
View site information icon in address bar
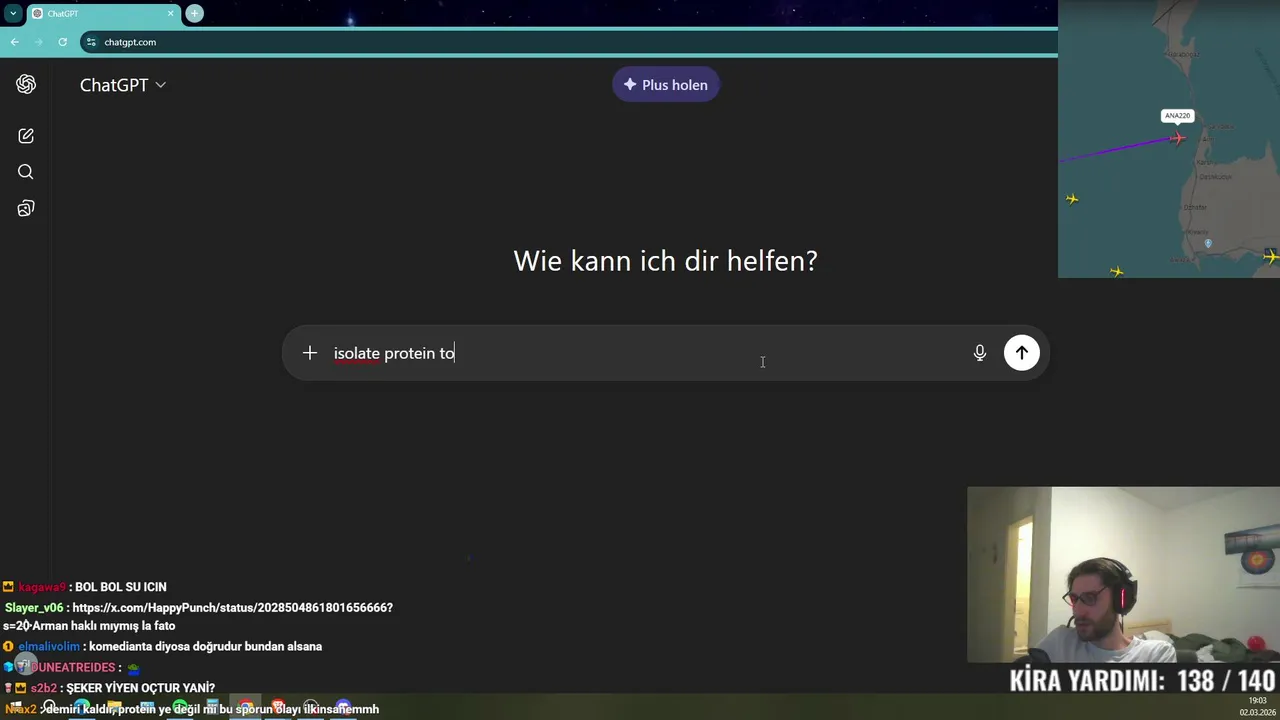click(x=91, y=42)
